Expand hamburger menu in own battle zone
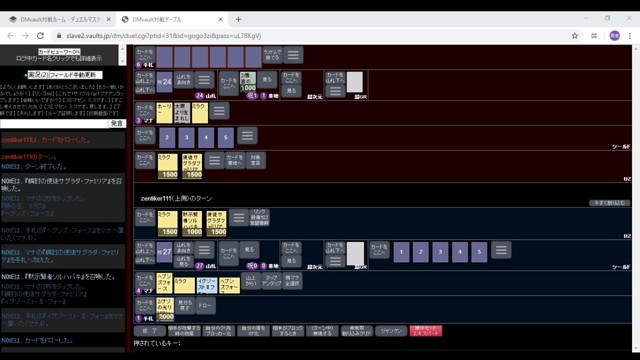Screen dimensions: 640x360 (239, 218)
